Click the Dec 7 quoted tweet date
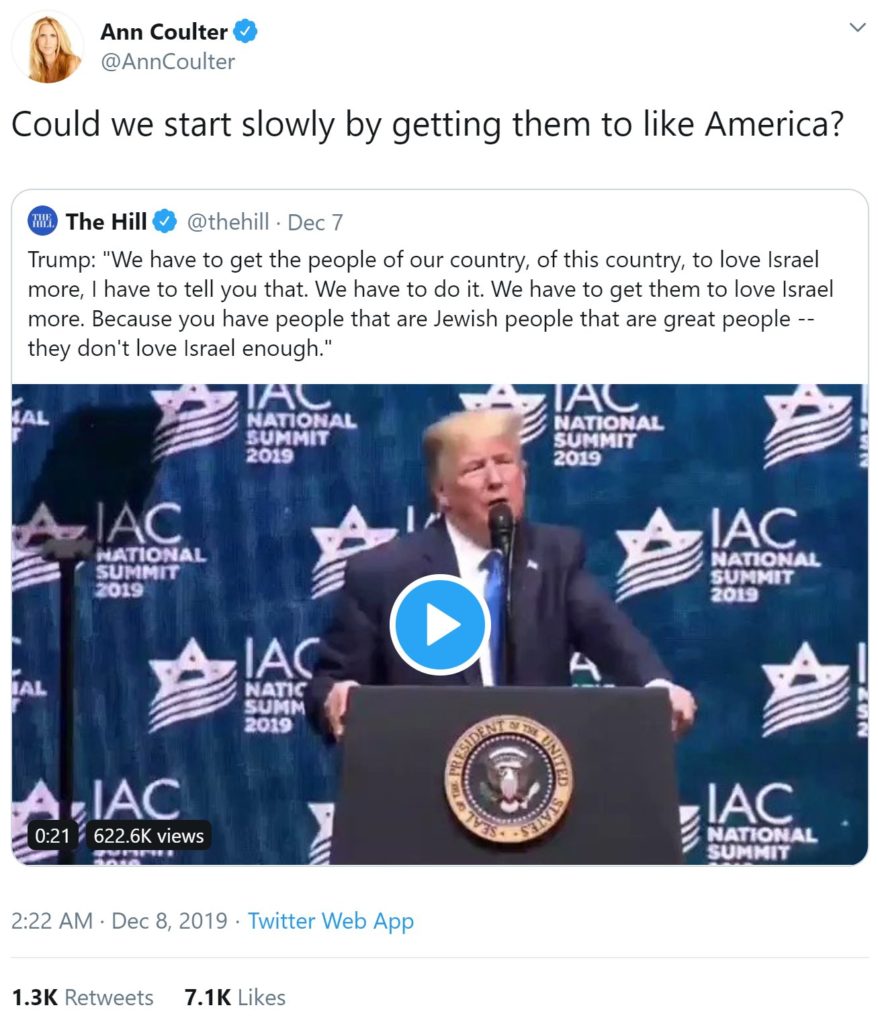Screen dimensions: 878x1024 [x=315, y=223]
